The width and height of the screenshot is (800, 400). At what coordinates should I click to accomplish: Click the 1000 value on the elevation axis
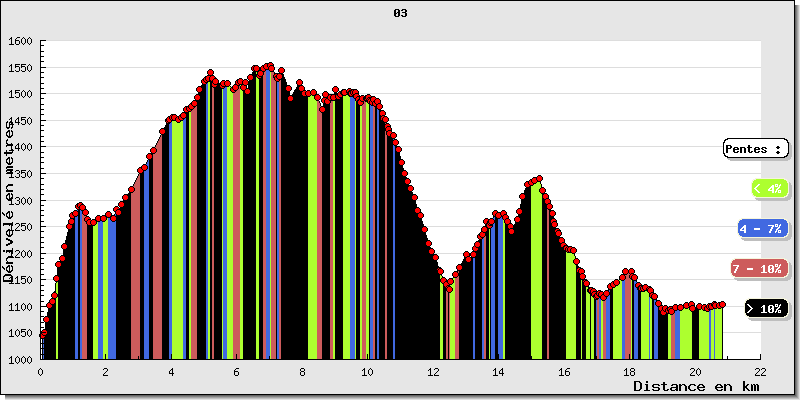(x=20, y=360)
